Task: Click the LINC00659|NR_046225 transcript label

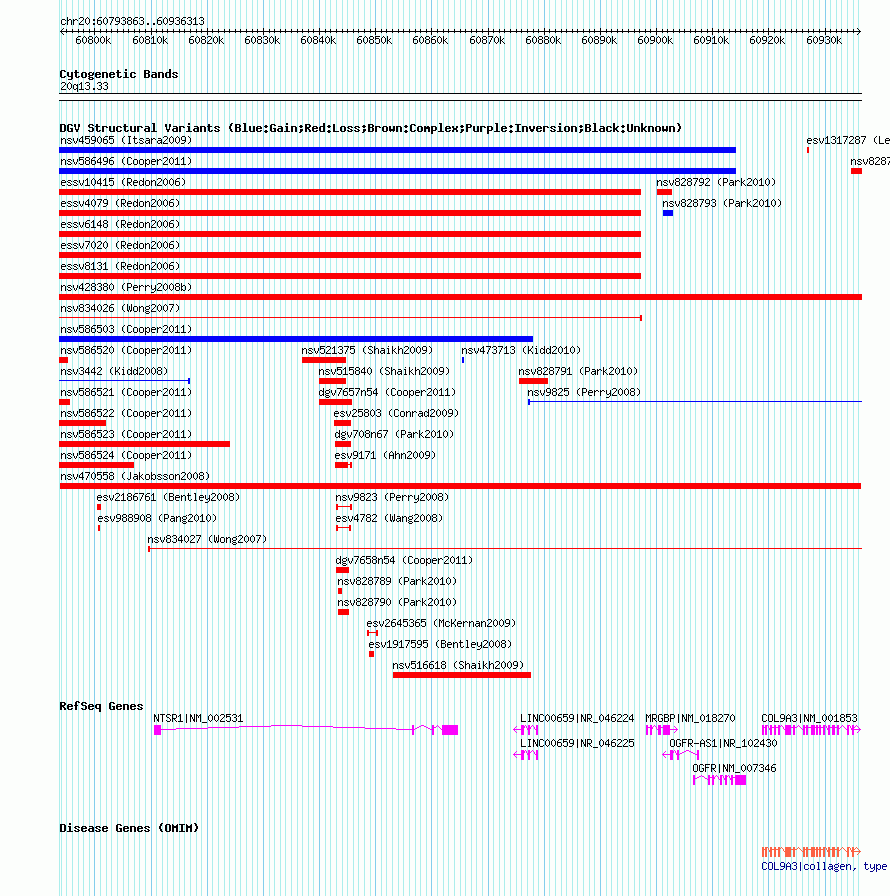Action: (x=577, y=743)
